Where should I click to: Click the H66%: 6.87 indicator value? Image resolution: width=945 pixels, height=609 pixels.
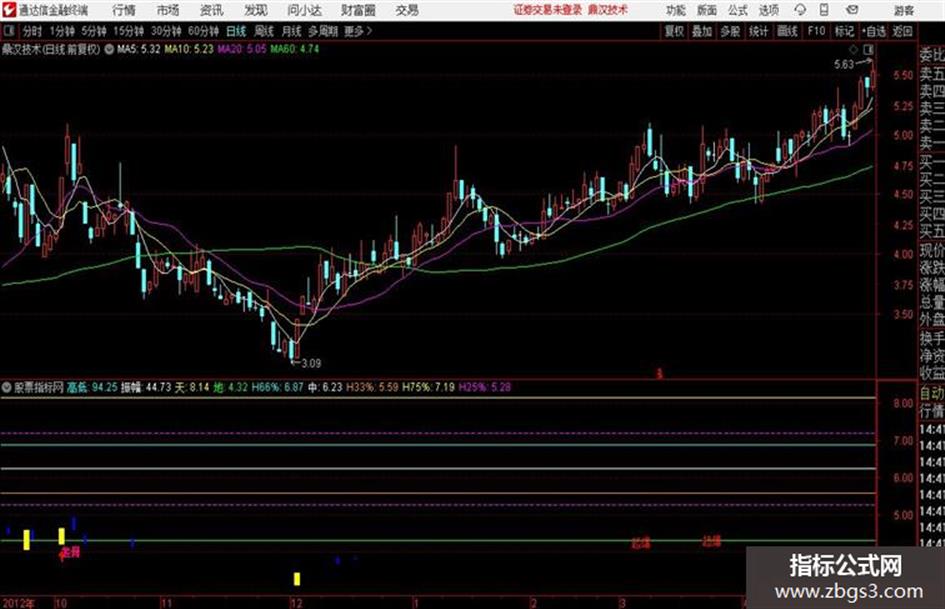click(277, 387)
